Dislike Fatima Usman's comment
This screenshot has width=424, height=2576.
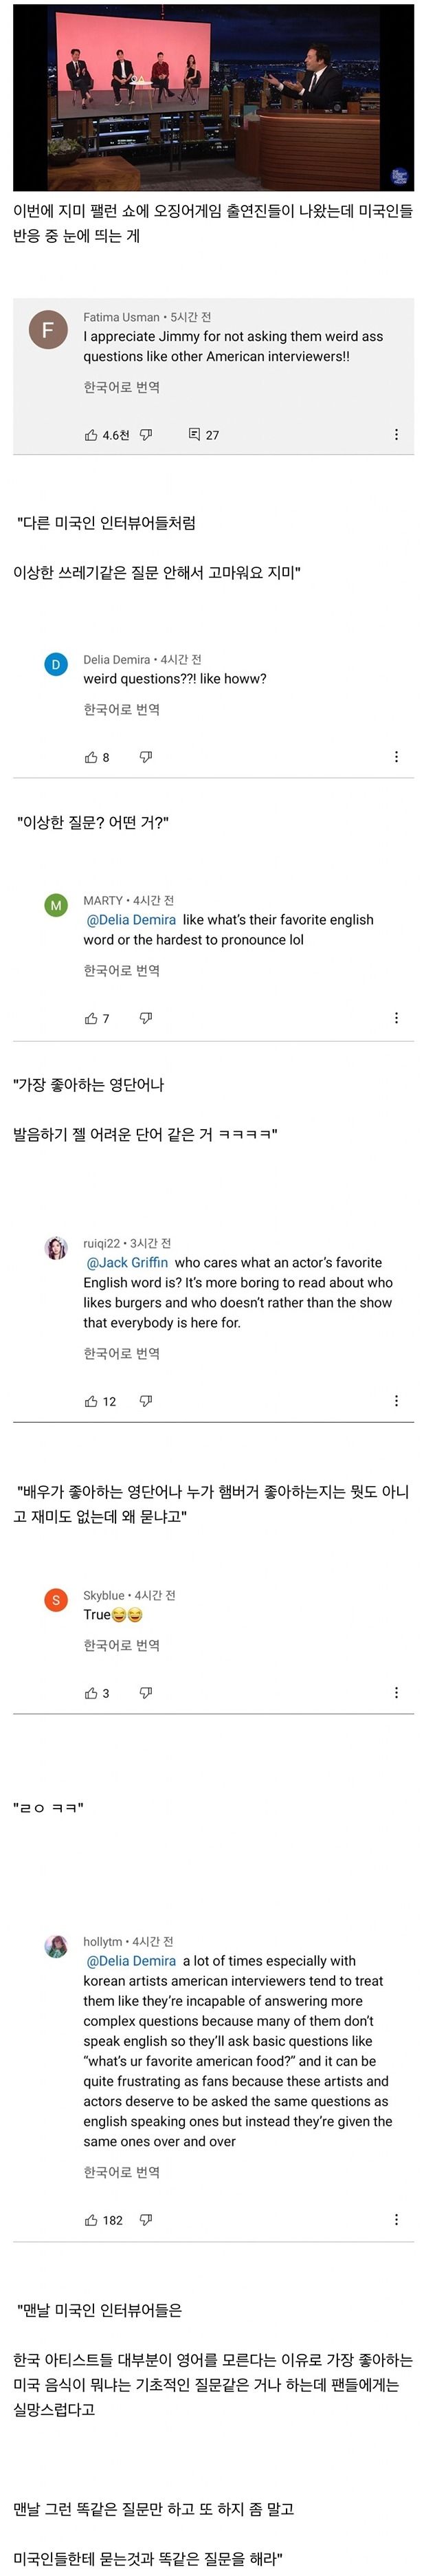(146, 435)
